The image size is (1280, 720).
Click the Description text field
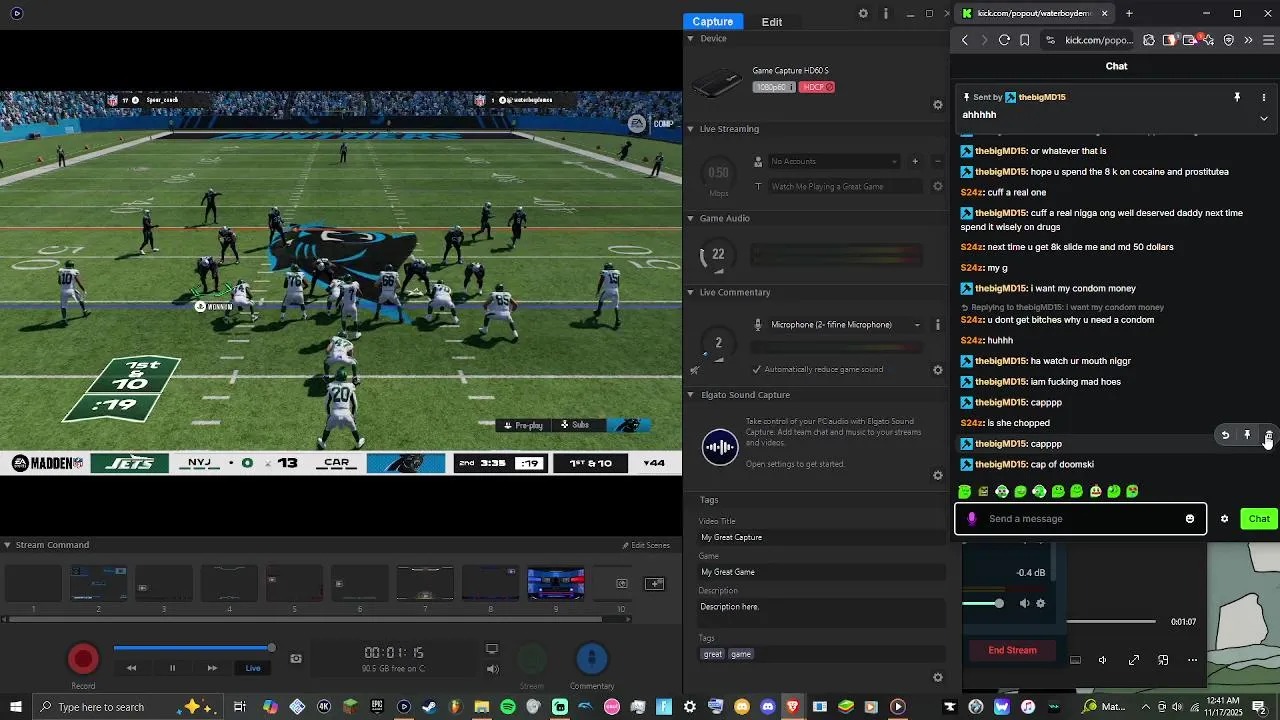(822, 613)
